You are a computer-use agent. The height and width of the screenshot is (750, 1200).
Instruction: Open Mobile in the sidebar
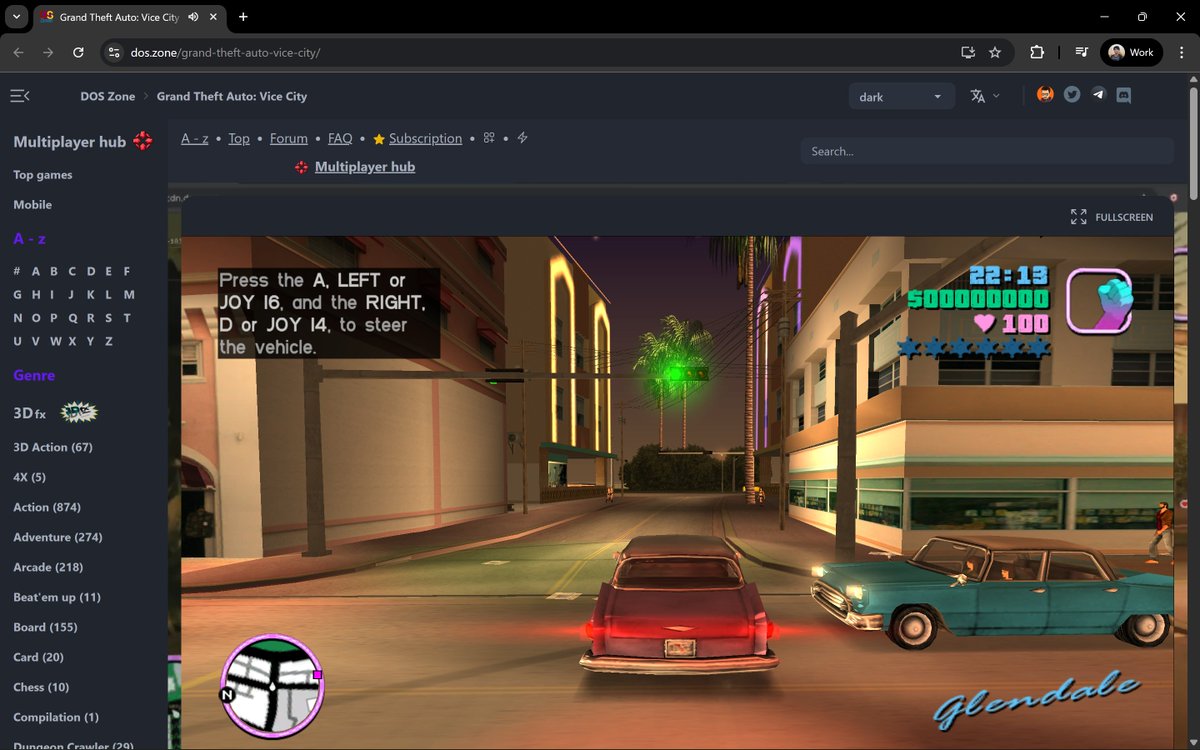tap(33, 205)
